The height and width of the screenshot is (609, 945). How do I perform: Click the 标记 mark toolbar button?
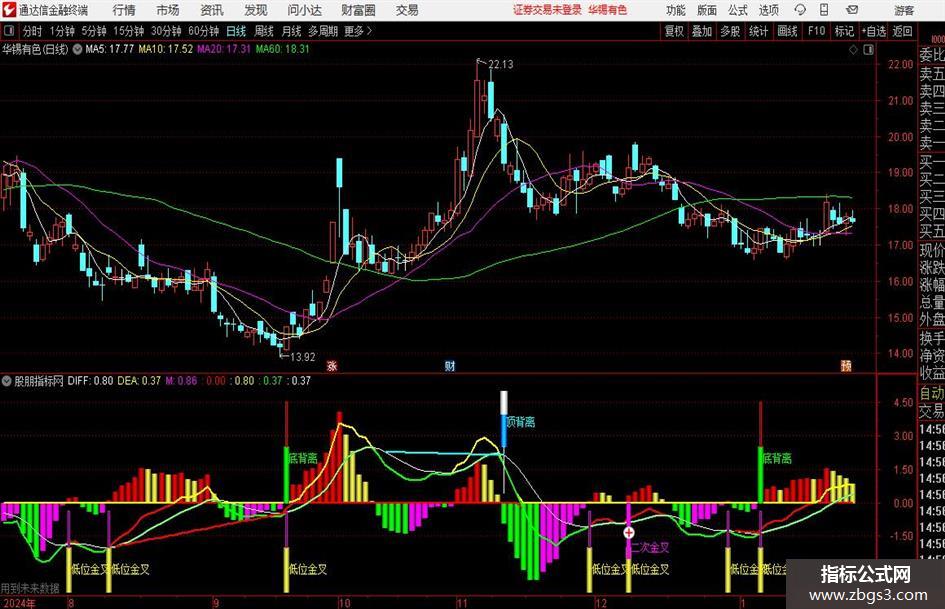[844, 31]
